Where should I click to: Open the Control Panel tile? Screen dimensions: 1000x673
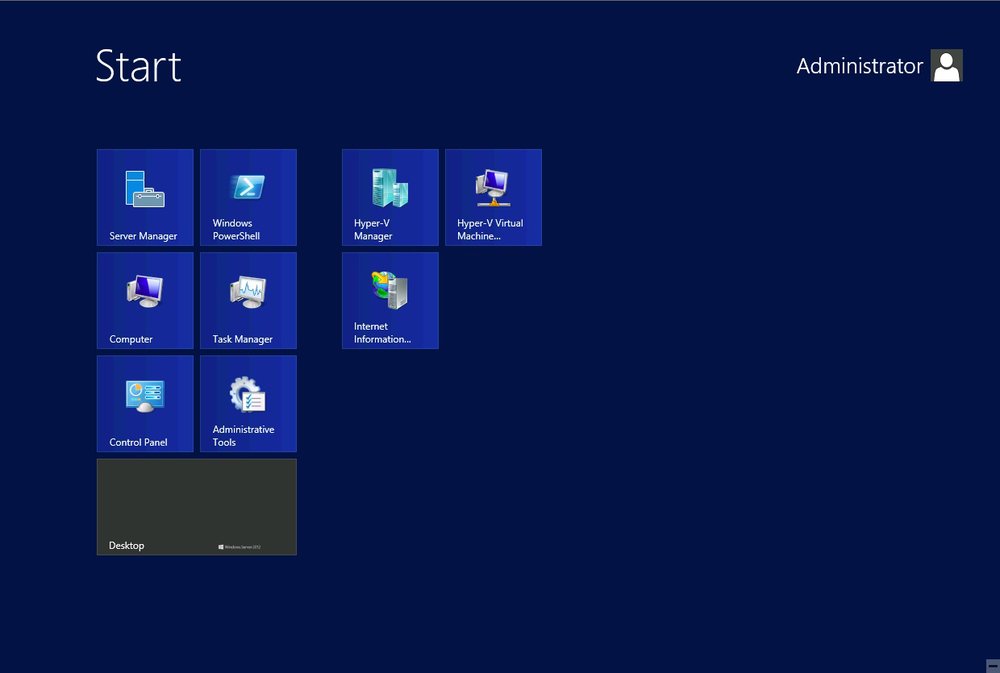(145, 404)
